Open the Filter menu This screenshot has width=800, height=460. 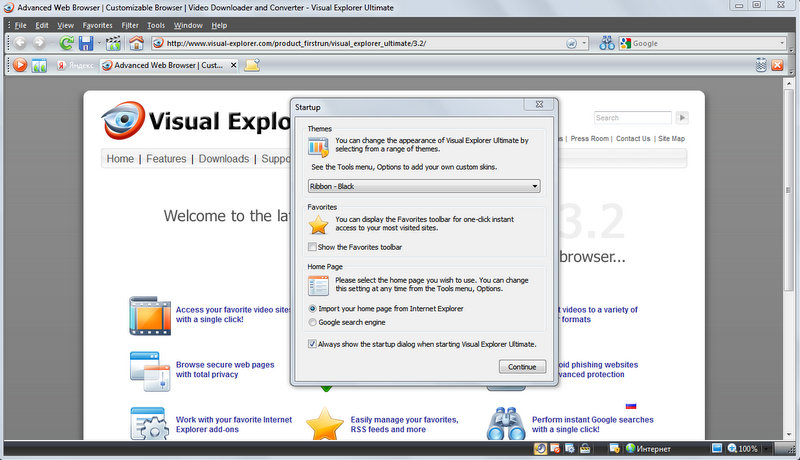point(130,25)
